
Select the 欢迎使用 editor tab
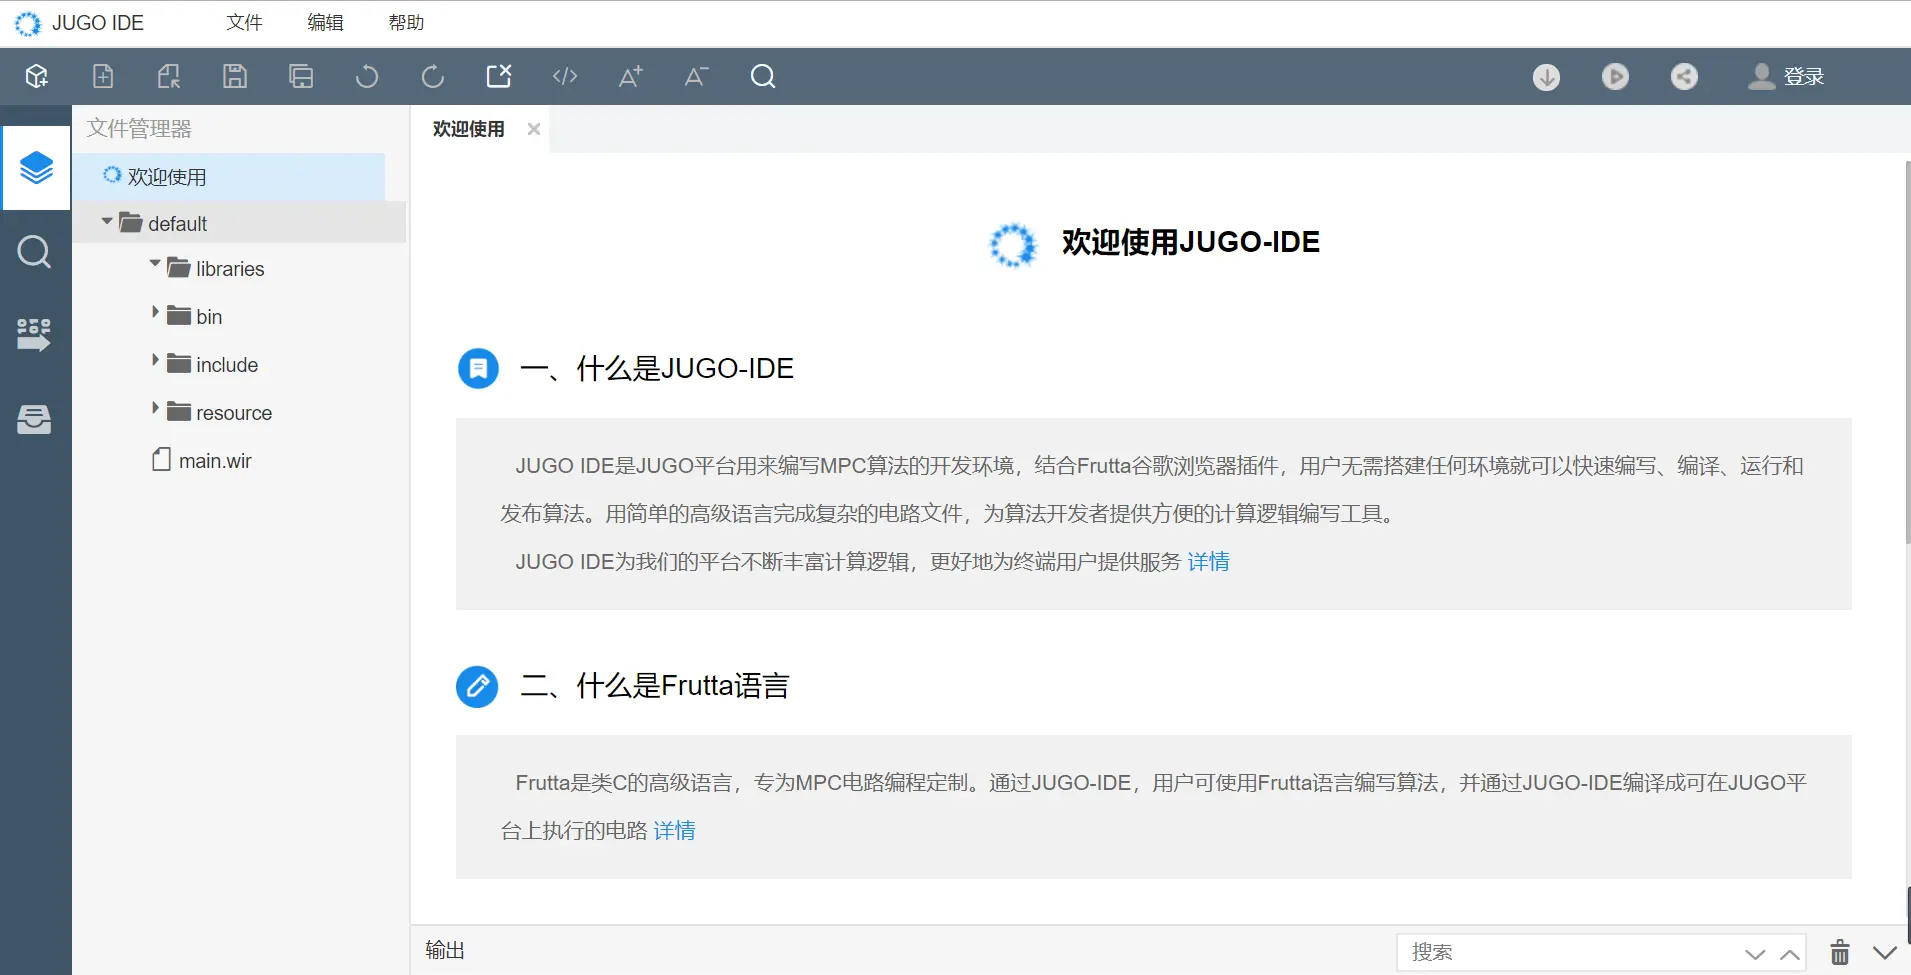point(469,129)
